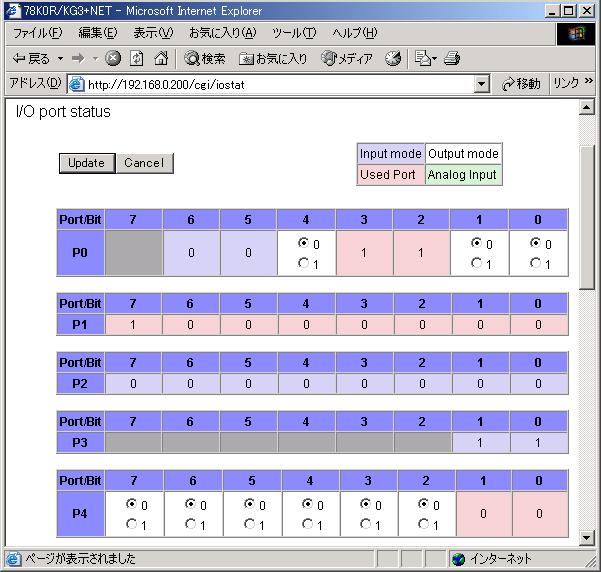Viewport: 601px width, 572px height.
Task: Go back with the 戻る arrow button
Action: (x=31, y=59)
